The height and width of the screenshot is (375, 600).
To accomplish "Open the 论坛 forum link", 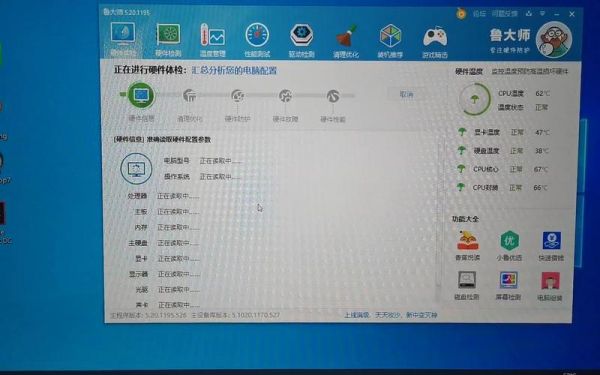I will coord(479,14).
